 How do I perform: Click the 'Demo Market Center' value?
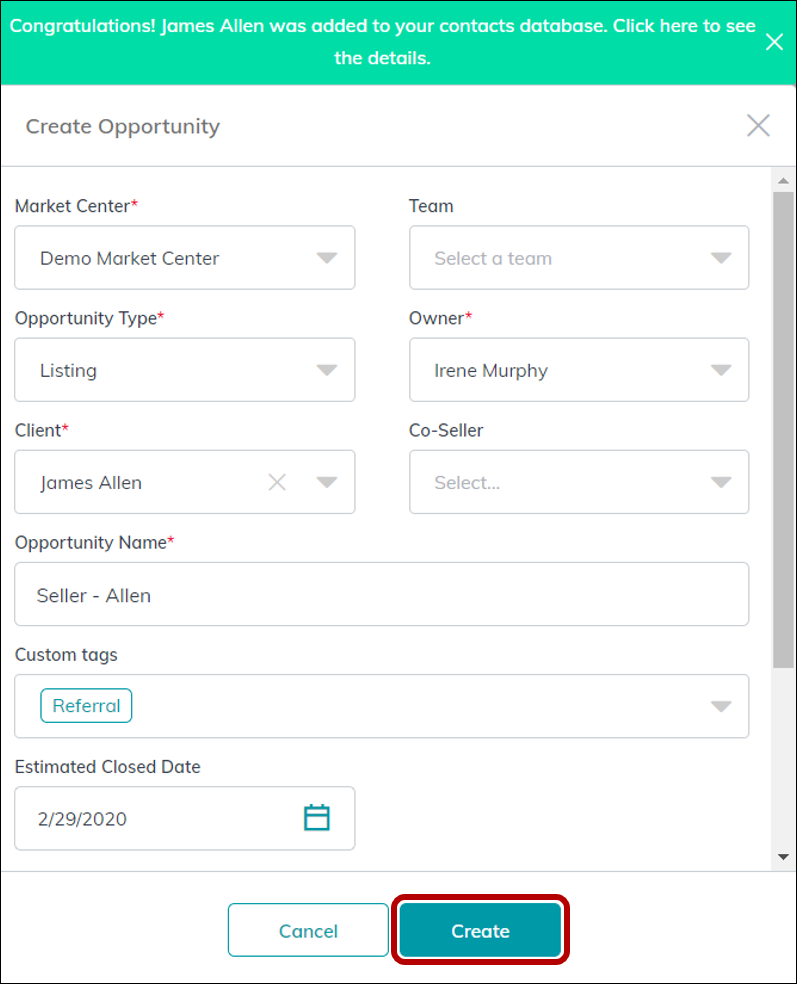click(x=130, y=259)
